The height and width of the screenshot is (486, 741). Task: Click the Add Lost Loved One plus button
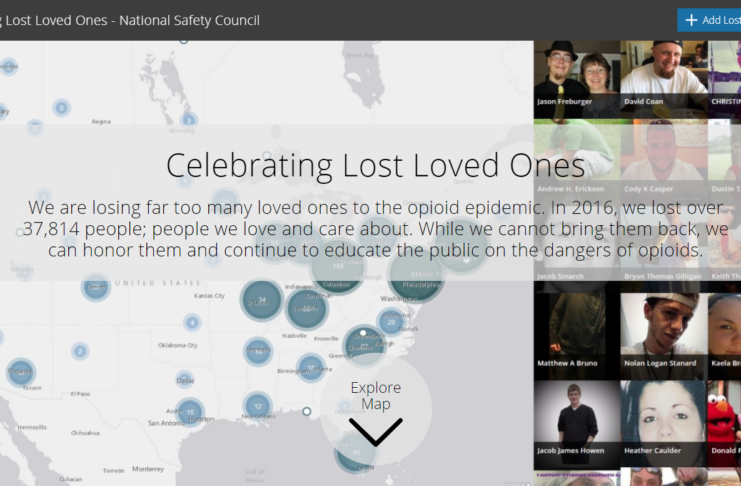tap(709, 20)
